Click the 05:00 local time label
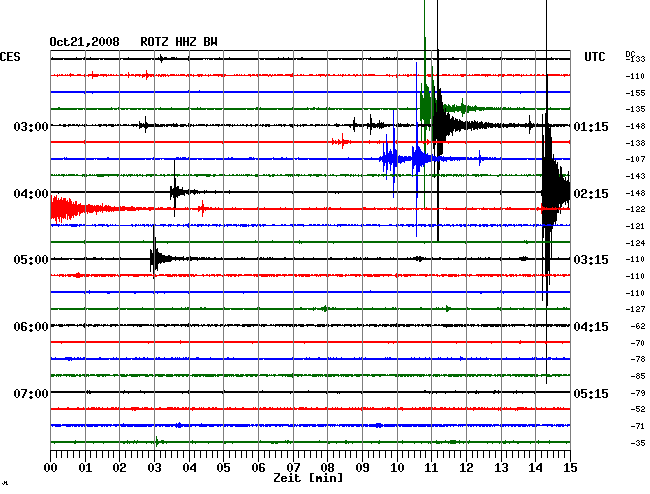Screen dimensions: 650x494 [31, 260]
